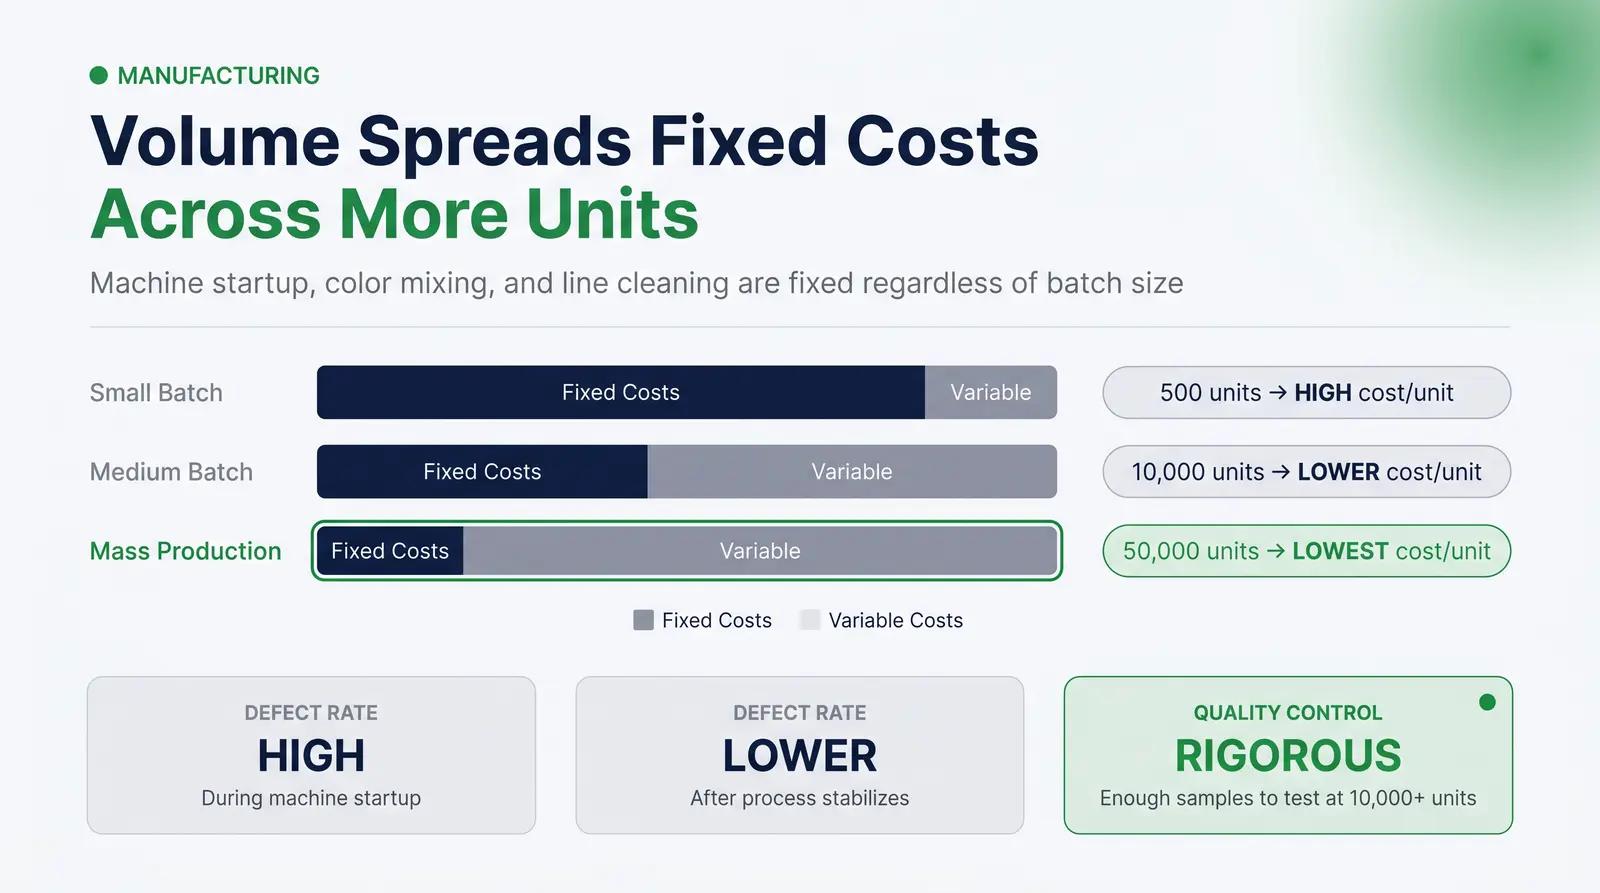Screen dimensions: 1600x893
Task: Click the Mass Production Fixed Costs segment
Action: tap(390, 551)
